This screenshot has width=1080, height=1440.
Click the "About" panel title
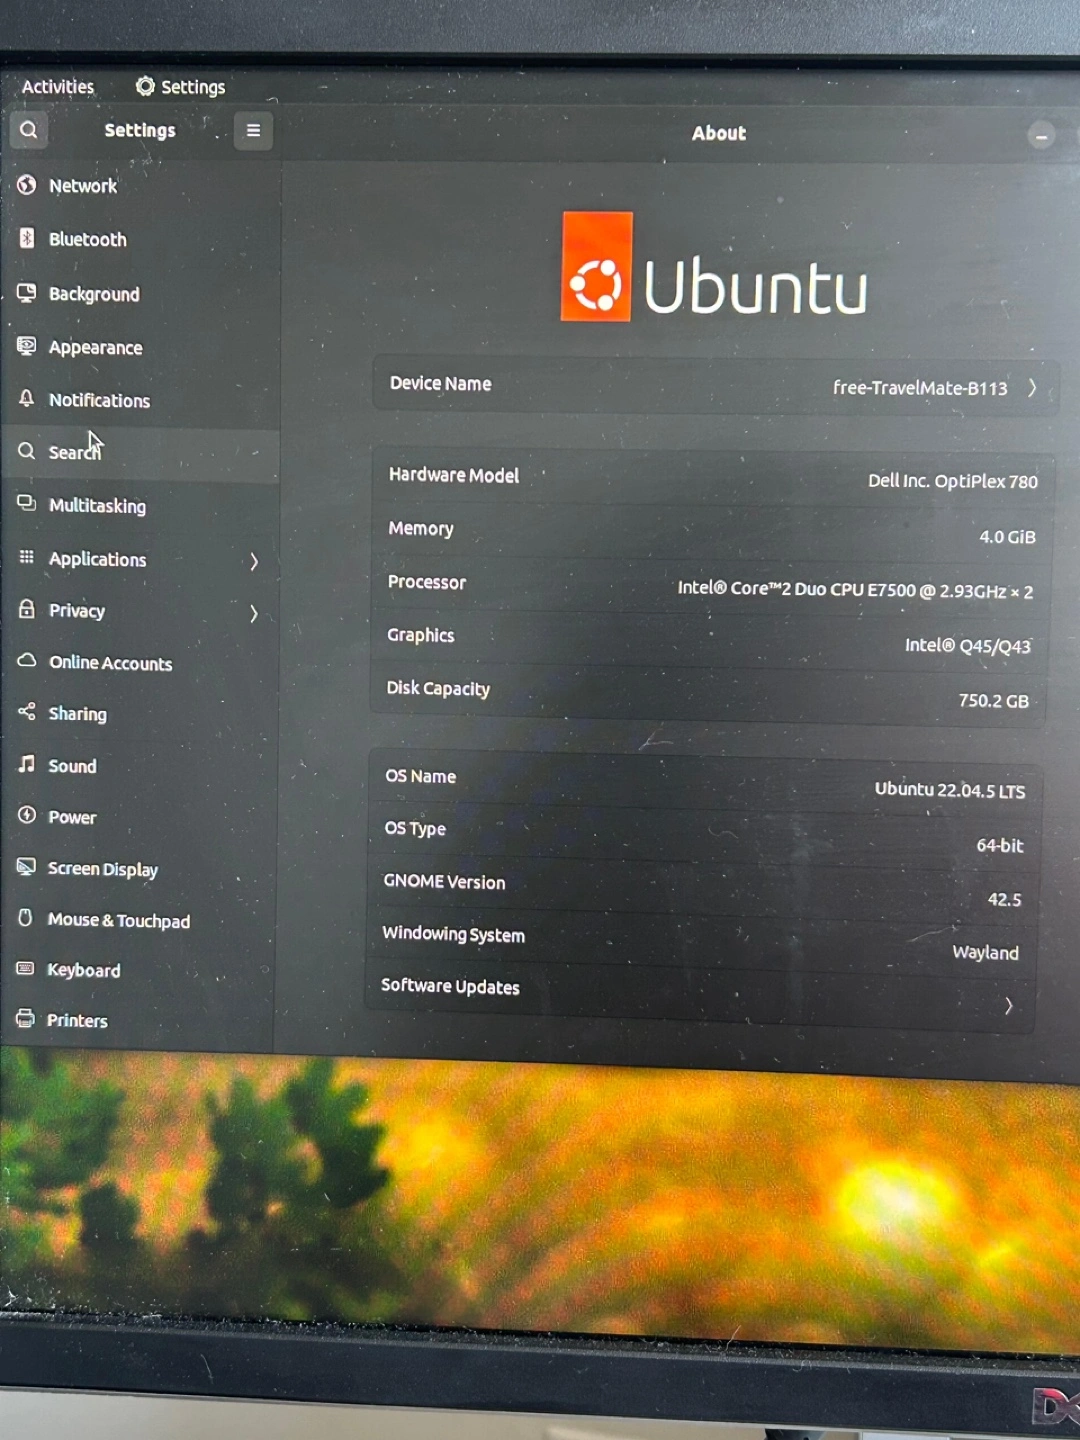point(719,133)
